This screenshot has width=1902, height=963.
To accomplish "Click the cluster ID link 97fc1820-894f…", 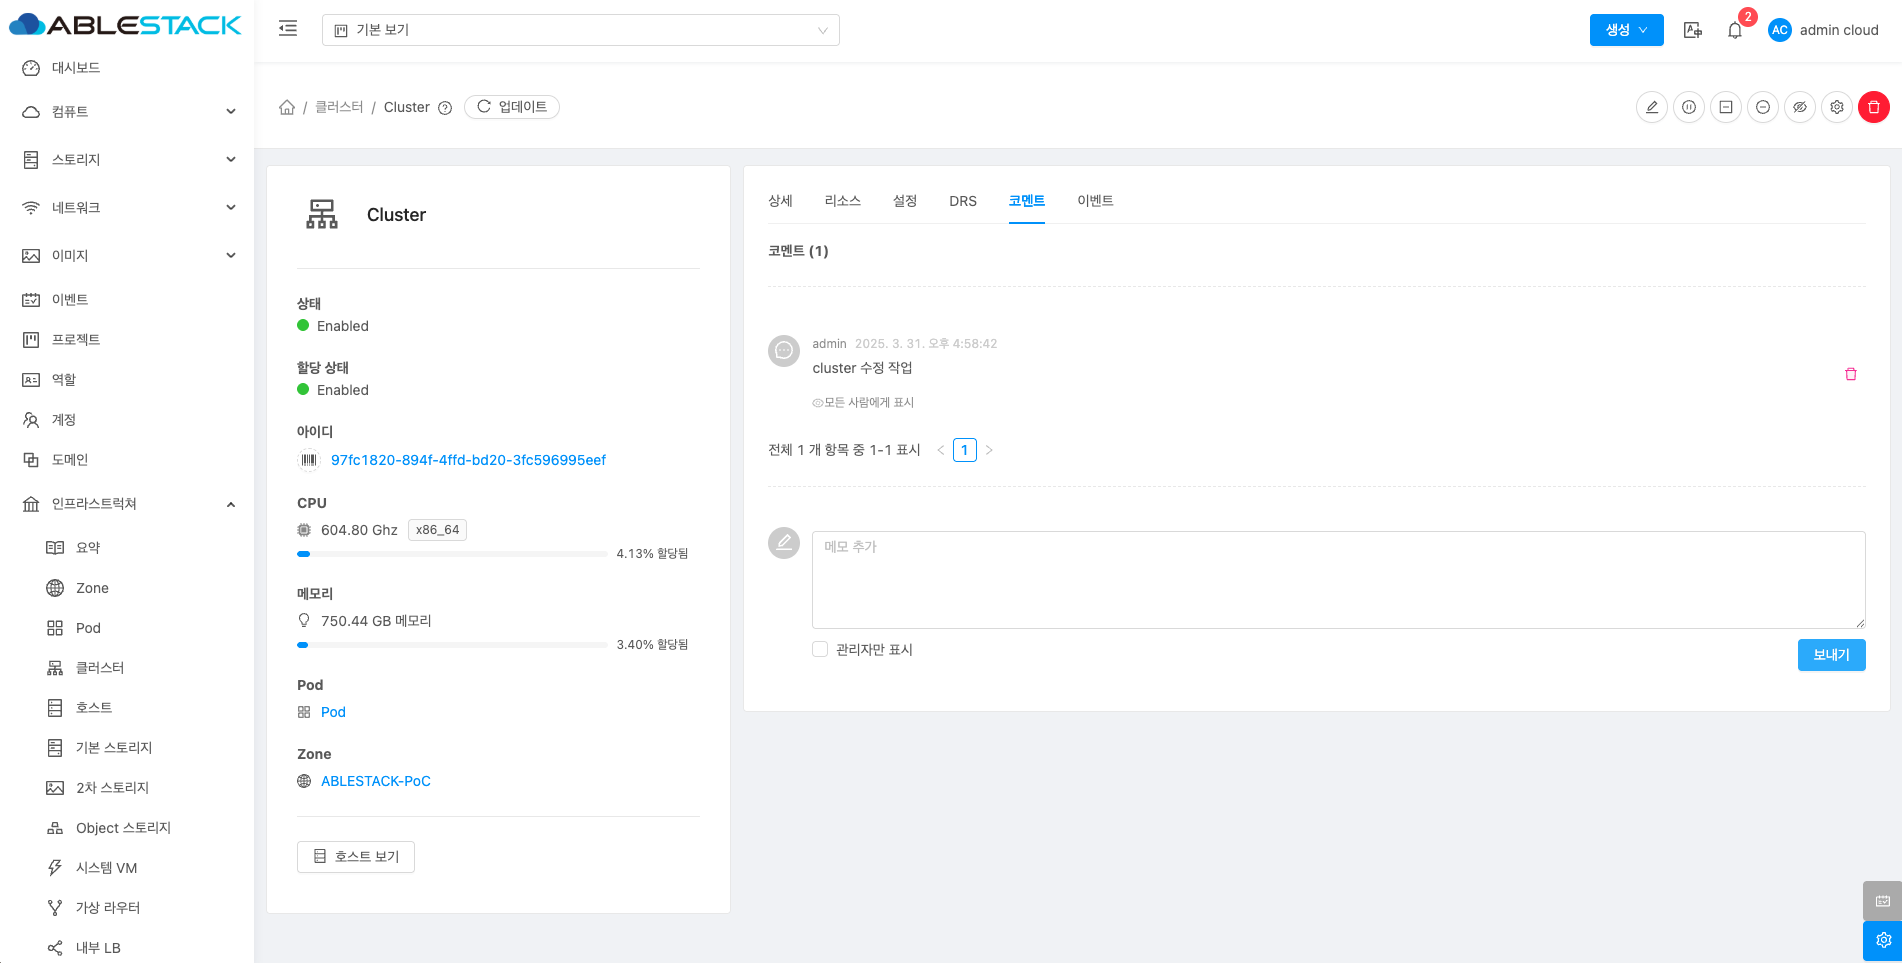I will (468, 460).
